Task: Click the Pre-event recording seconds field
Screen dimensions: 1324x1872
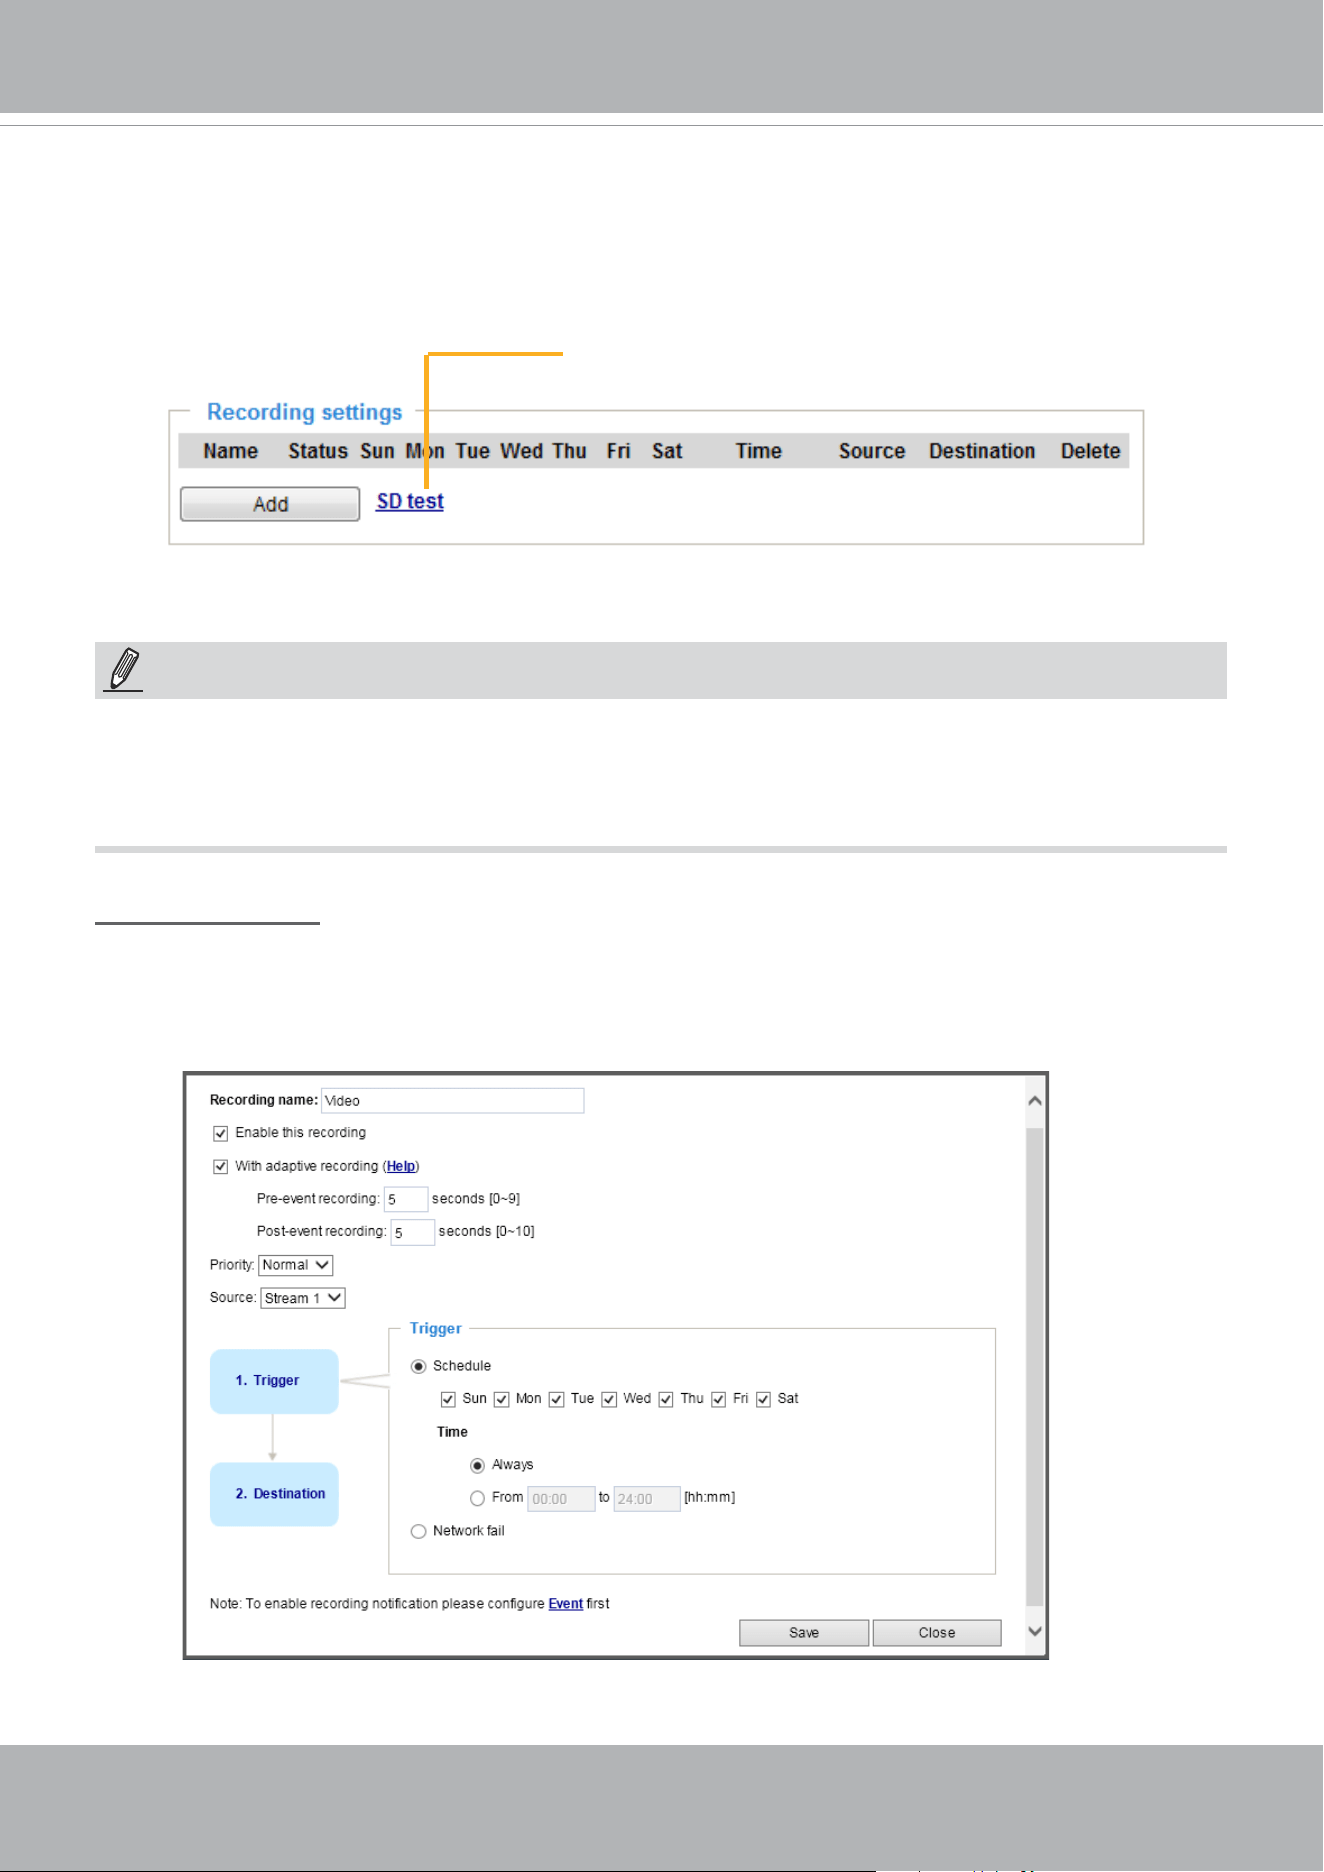Action: 406,1199
